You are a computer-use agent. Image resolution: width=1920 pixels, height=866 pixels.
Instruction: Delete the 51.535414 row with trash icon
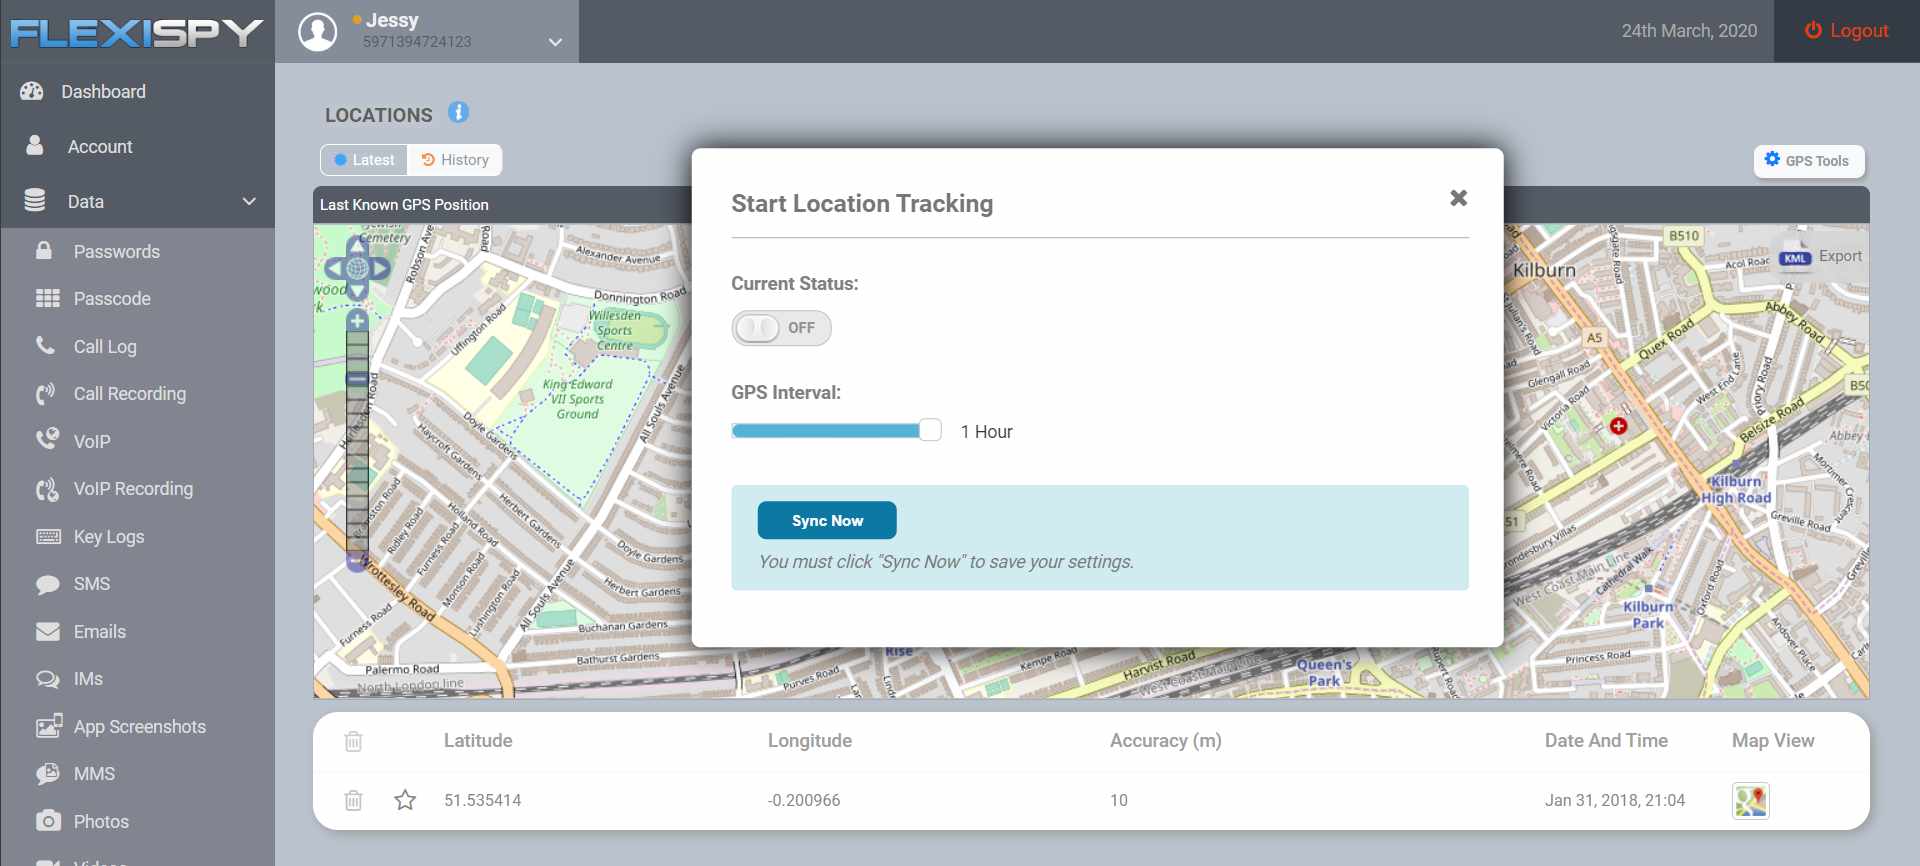[x=353, y=800]
